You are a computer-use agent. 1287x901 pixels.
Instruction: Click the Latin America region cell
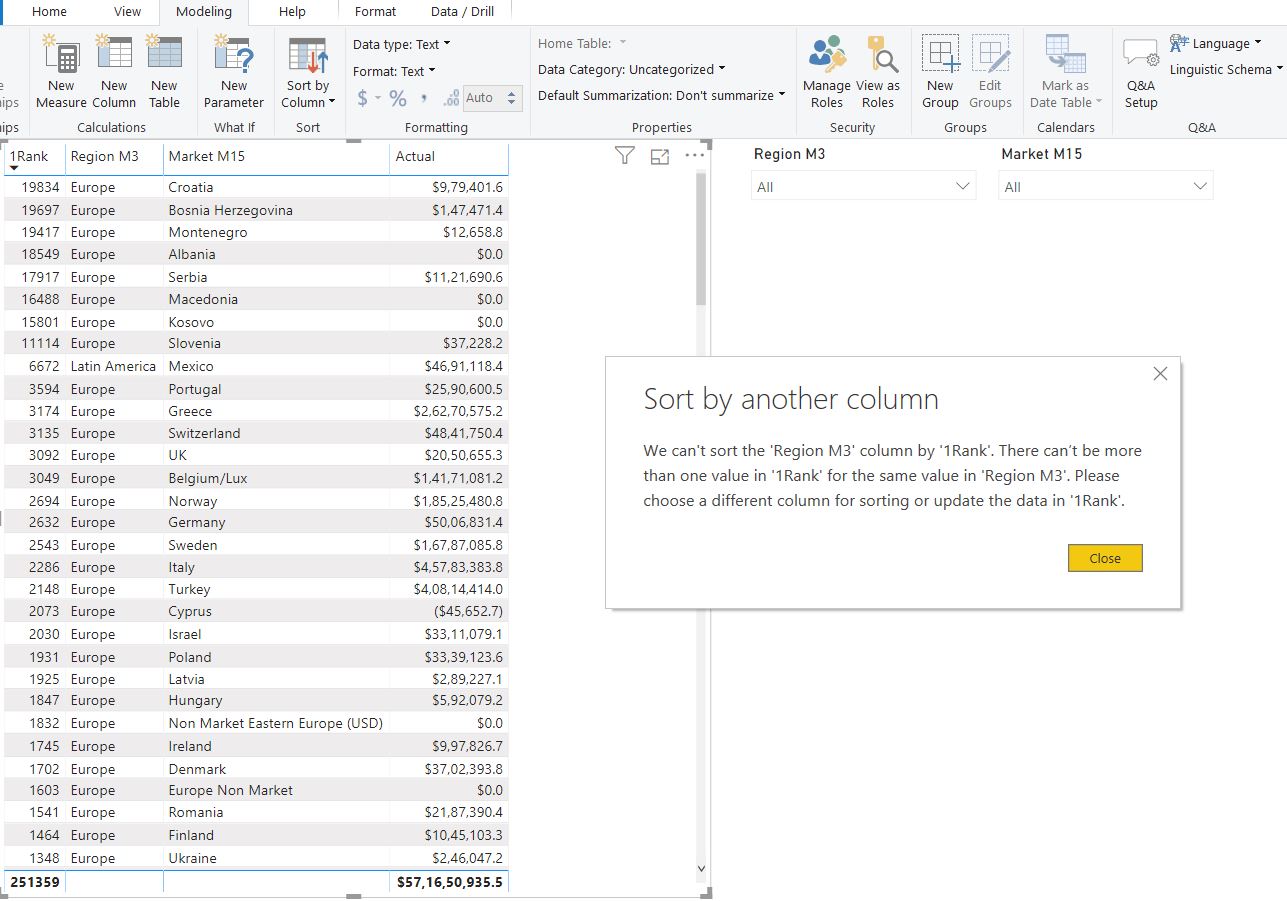point(113,366)
